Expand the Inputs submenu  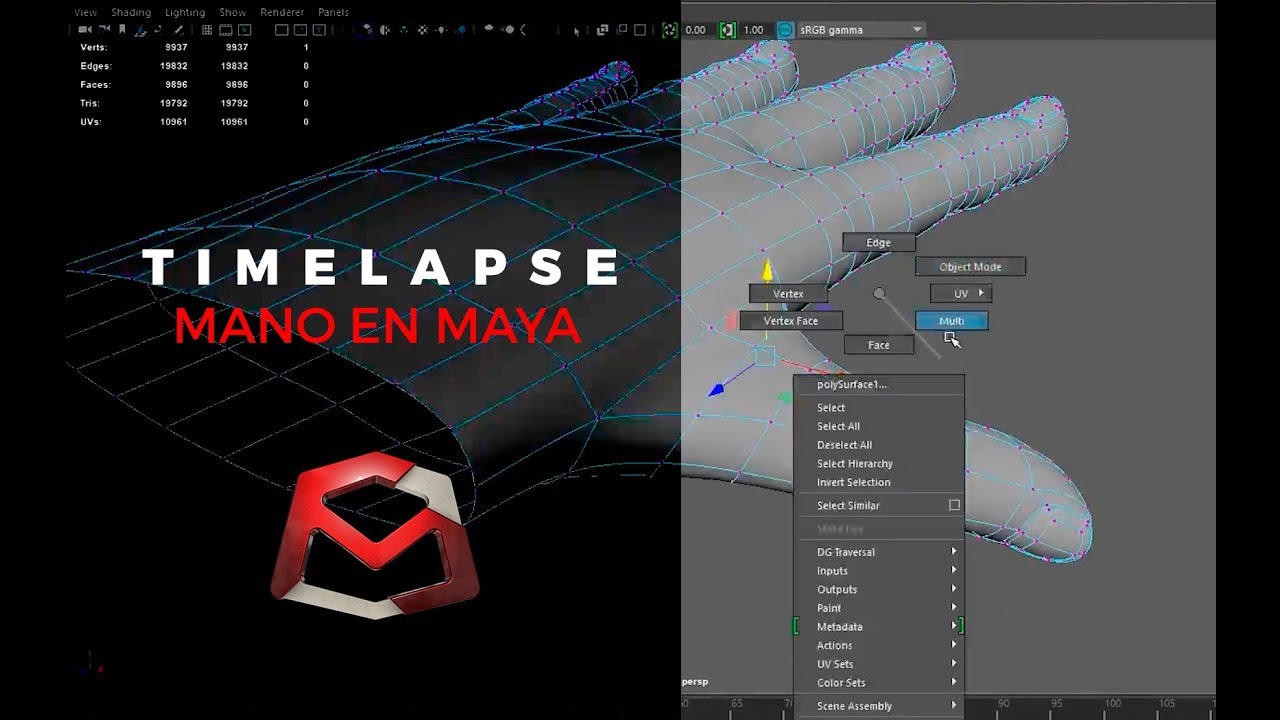coord(878,571)
